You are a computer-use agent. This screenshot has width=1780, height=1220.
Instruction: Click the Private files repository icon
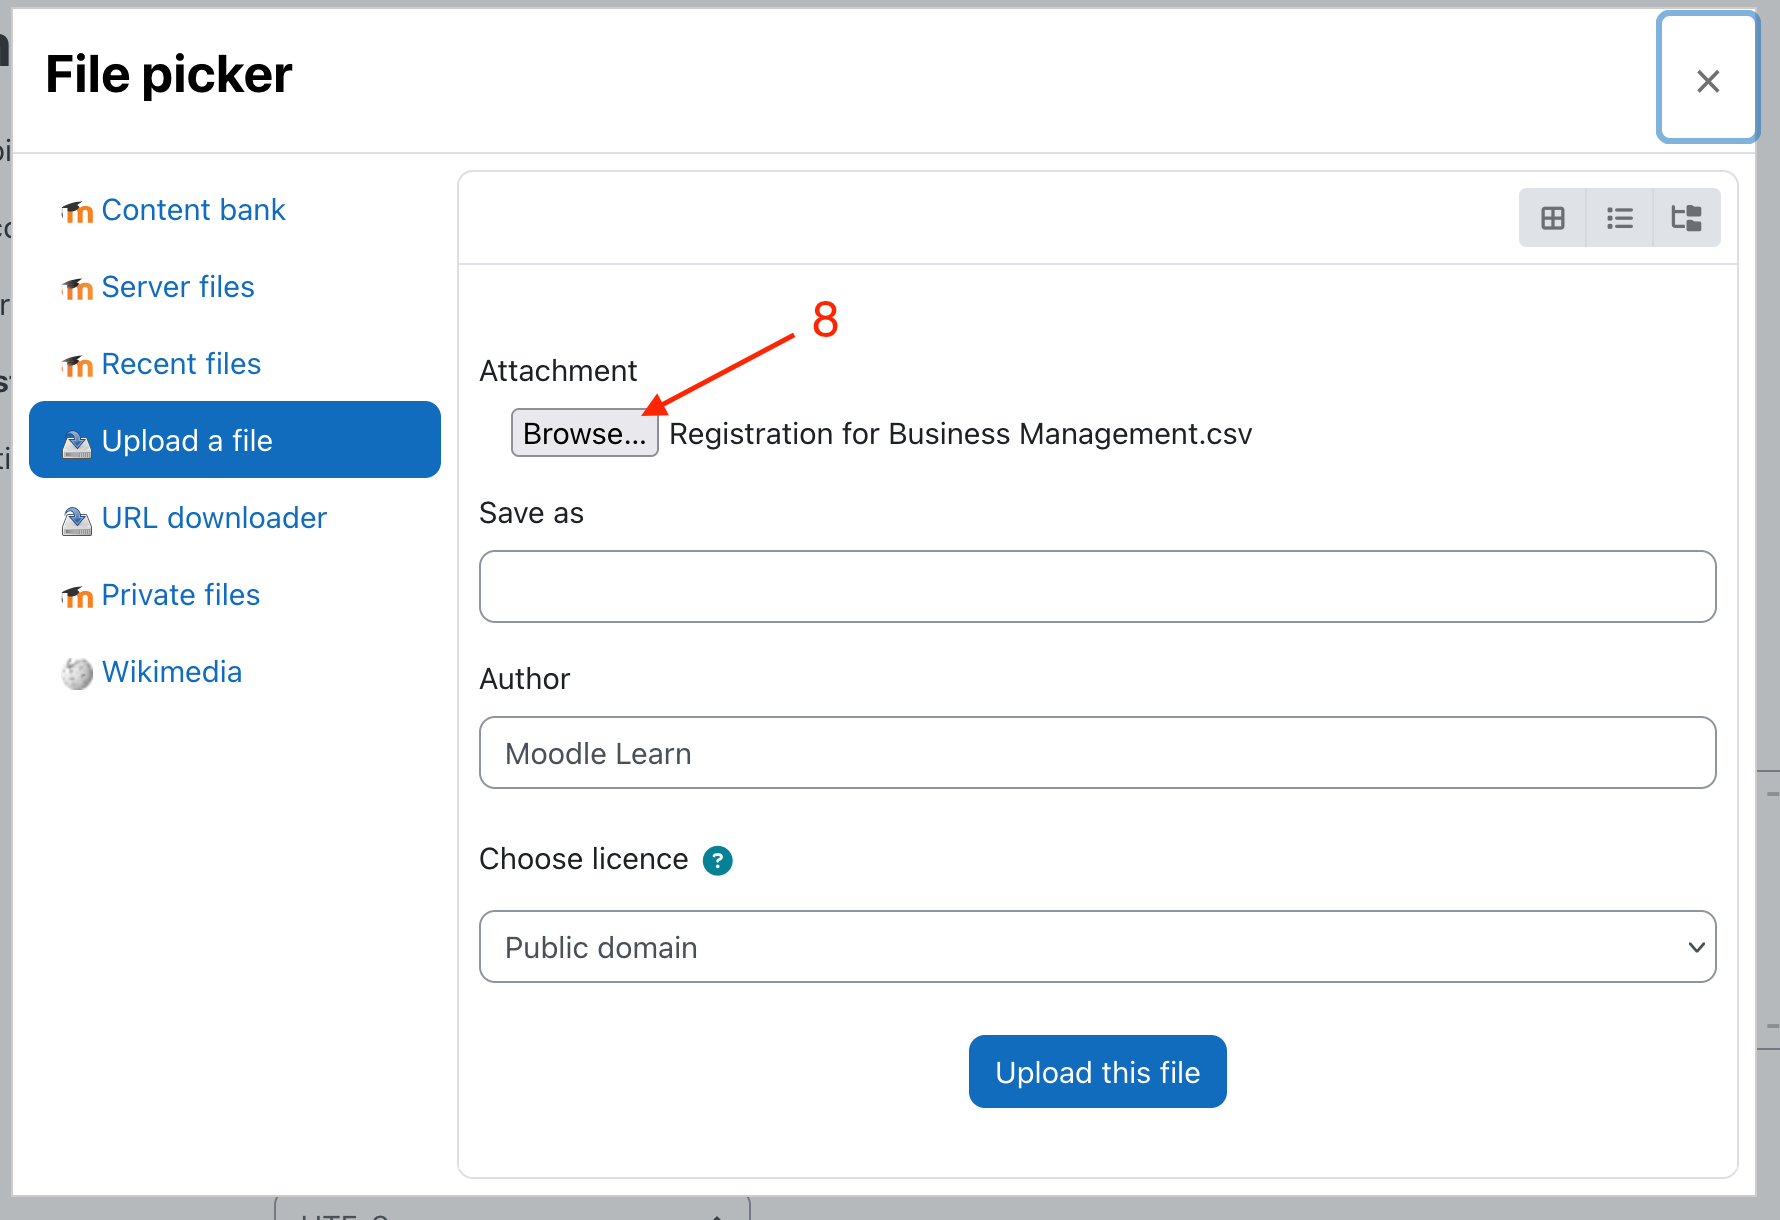coord(77,596)
